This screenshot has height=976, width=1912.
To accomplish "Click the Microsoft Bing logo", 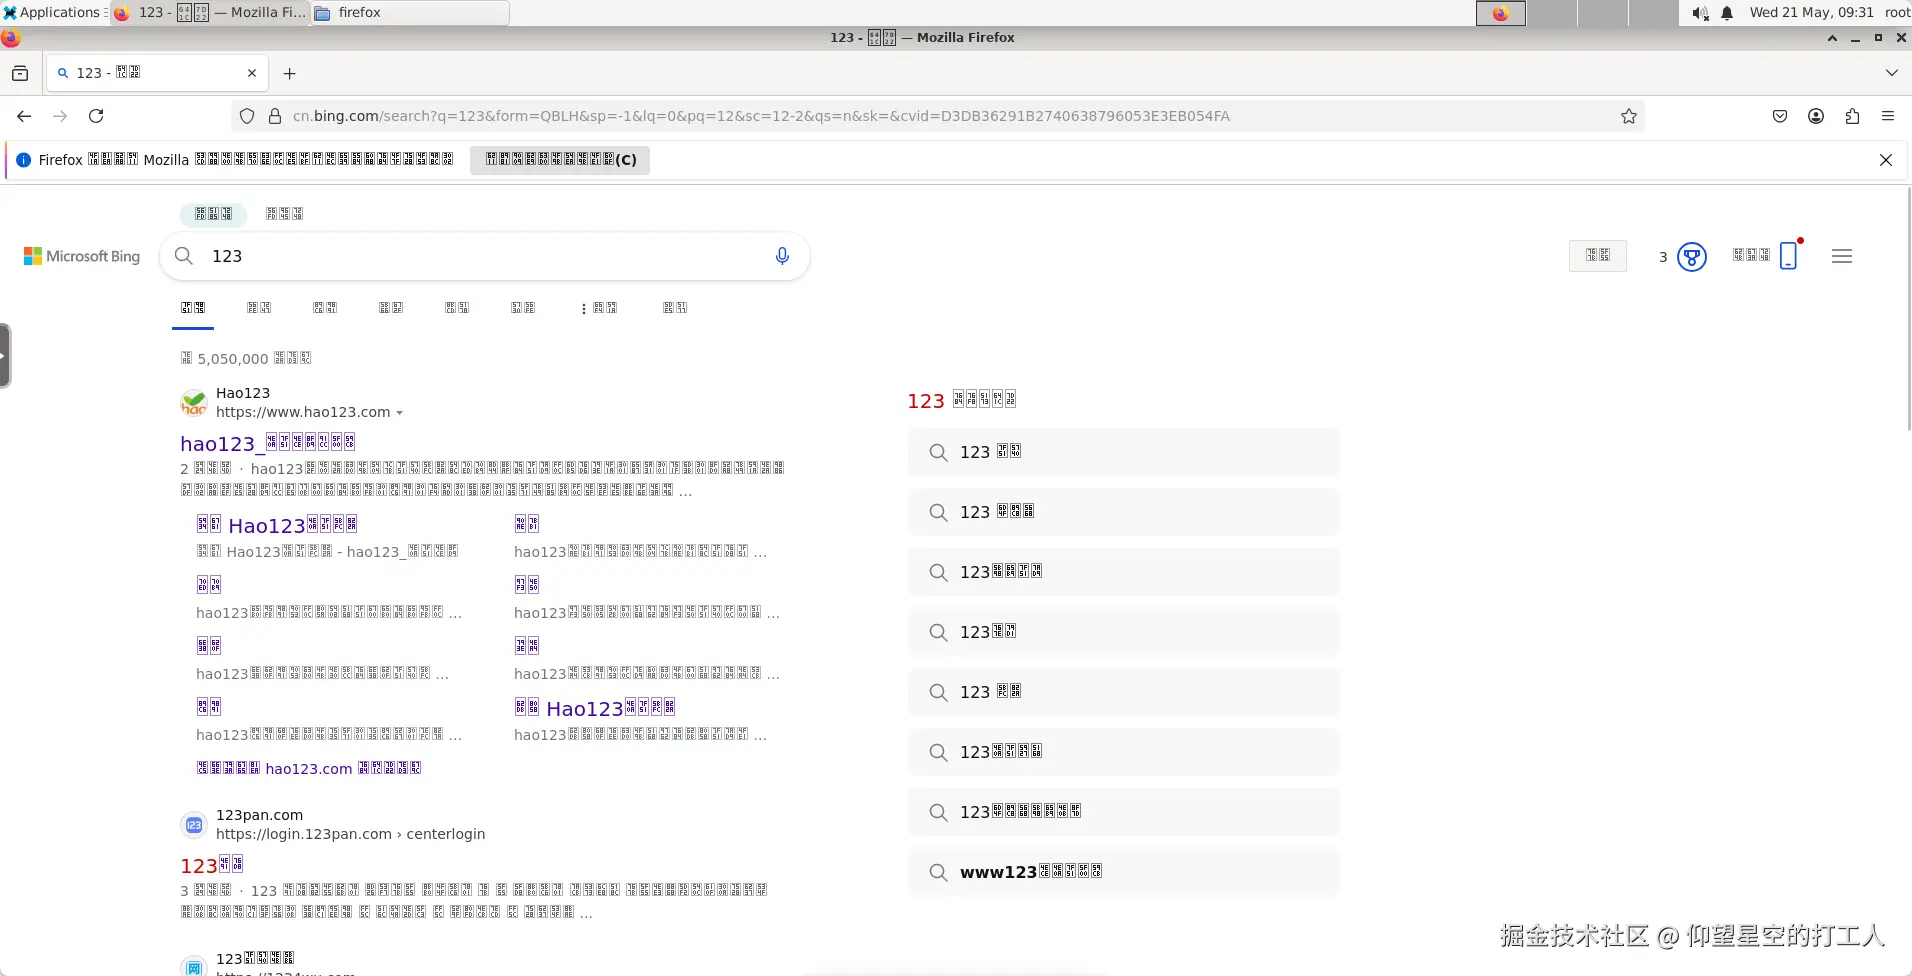I will pyautogui.click(x=82, y=256).
